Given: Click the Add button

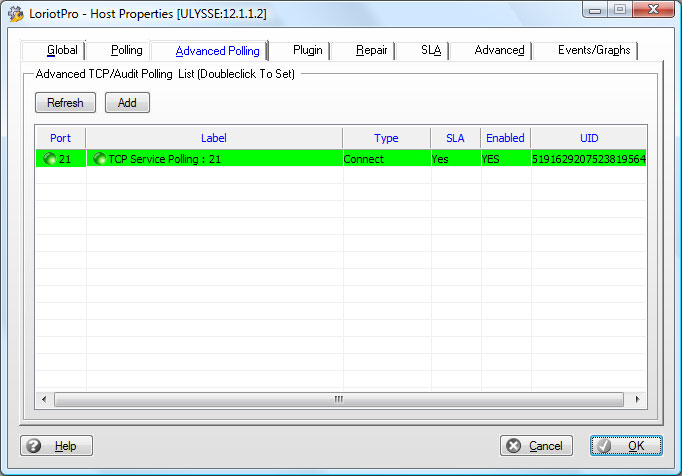Looking at the screenshot, I should [x=127, y=103].
